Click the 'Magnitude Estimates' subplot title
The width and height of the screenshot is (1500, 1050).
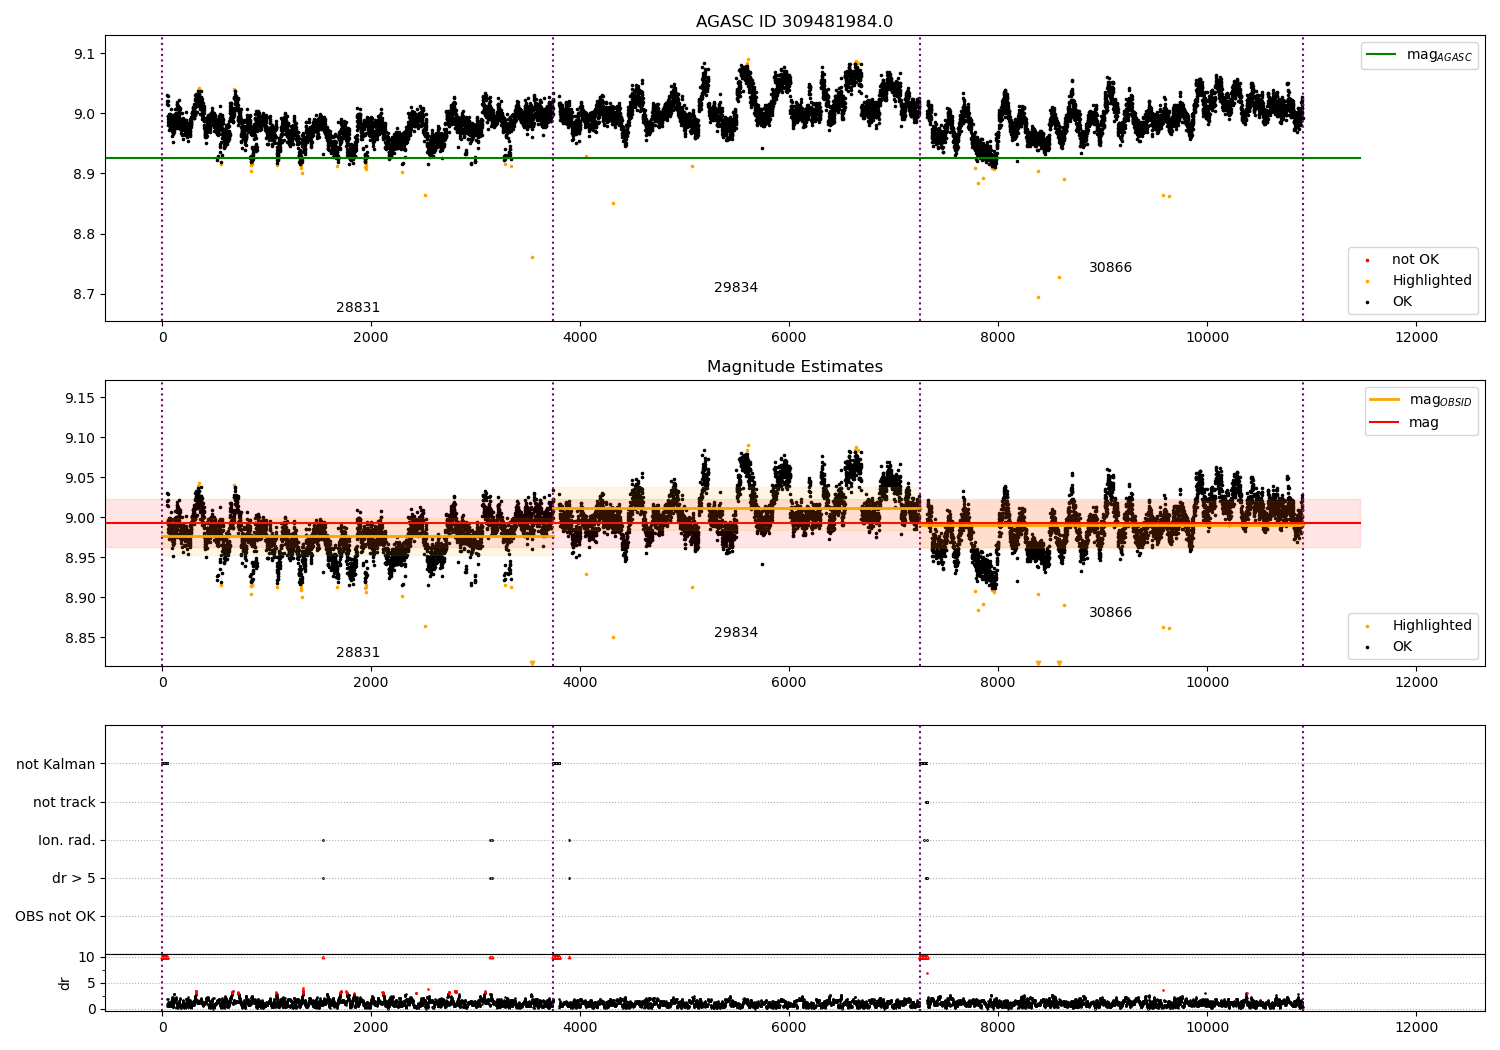pos(794,367)
